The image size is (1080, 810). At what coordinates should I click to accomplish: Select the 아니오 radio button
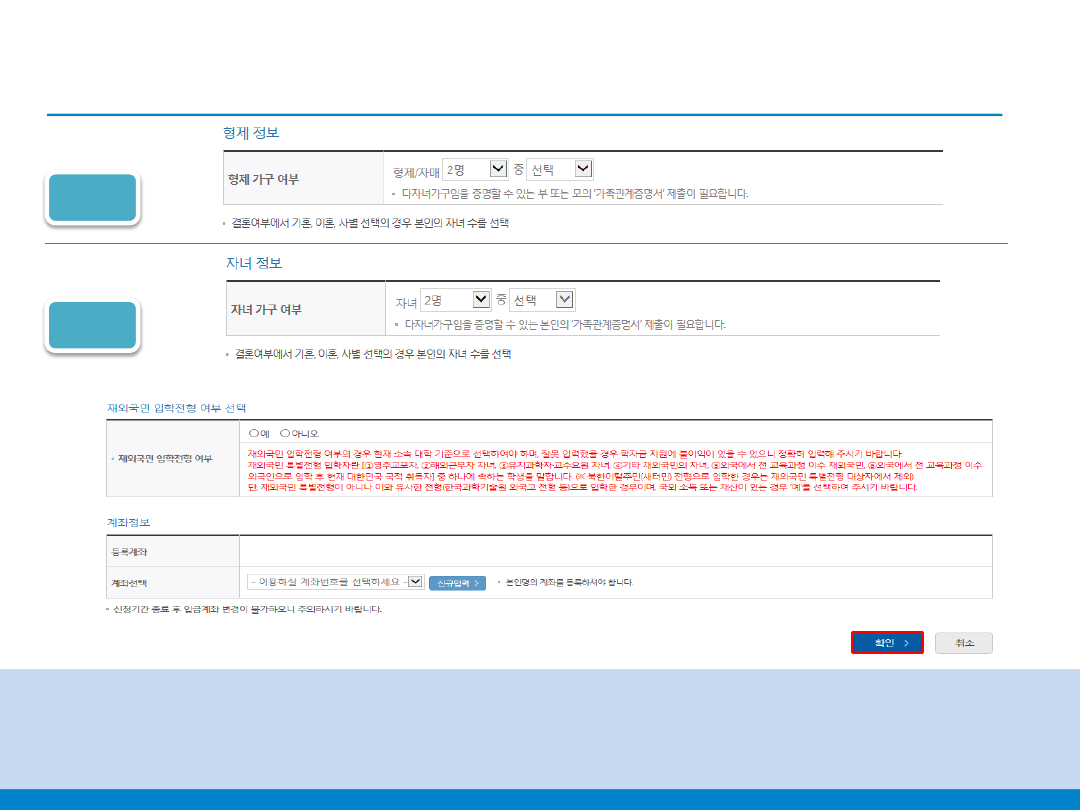coord(286,433)
